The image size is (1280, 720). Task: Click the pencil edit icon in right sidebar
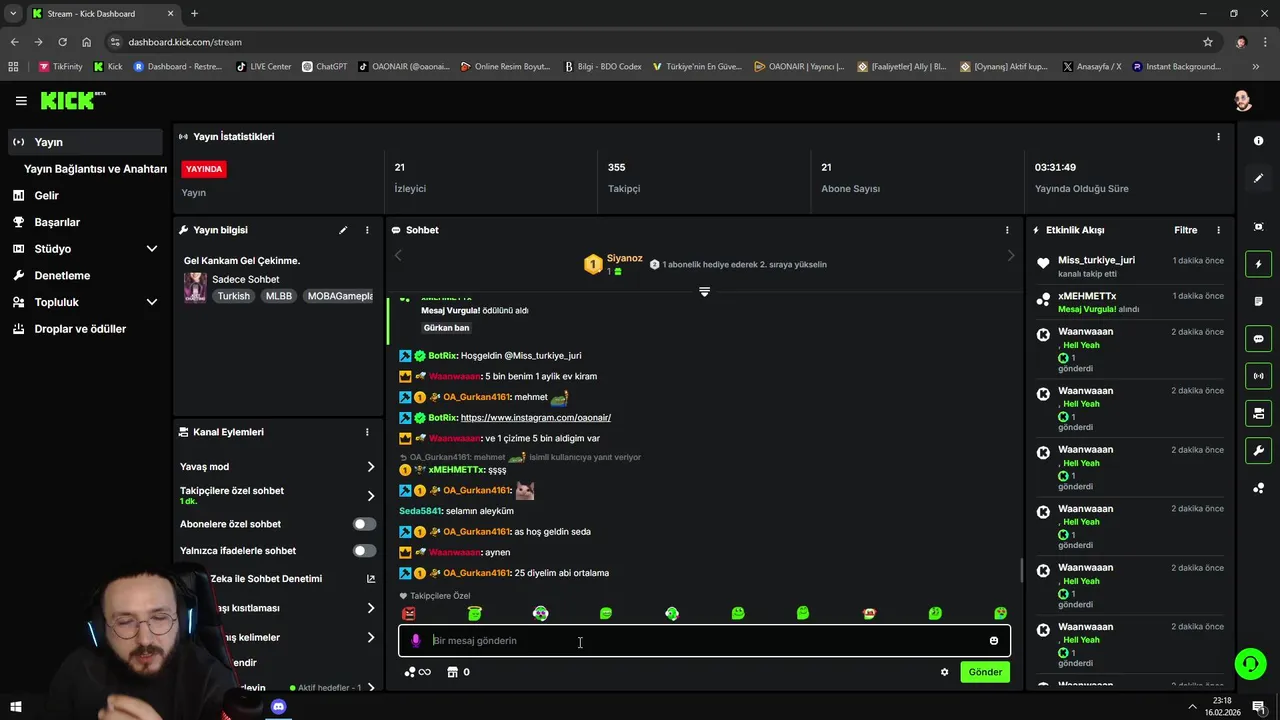[1258, 178]
